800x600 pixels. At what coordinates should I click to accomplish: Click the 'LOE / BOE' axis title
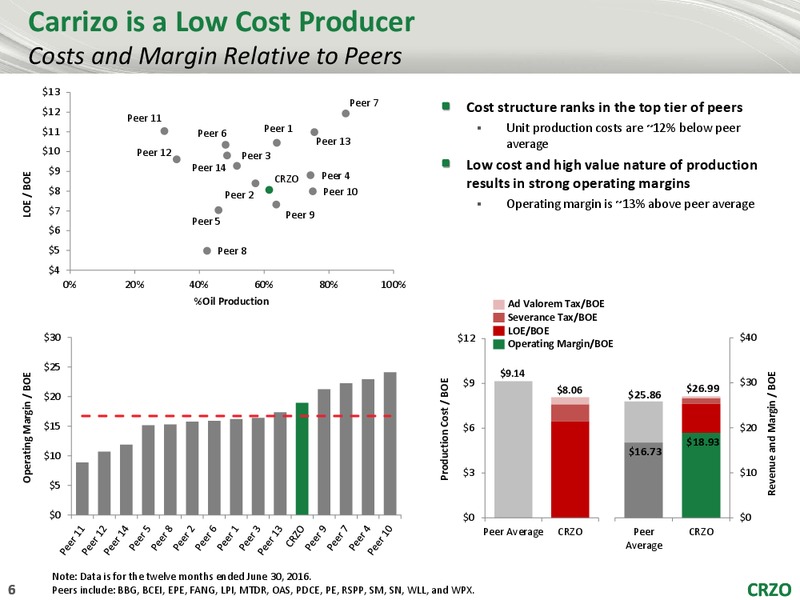click(x=27, y=194)
